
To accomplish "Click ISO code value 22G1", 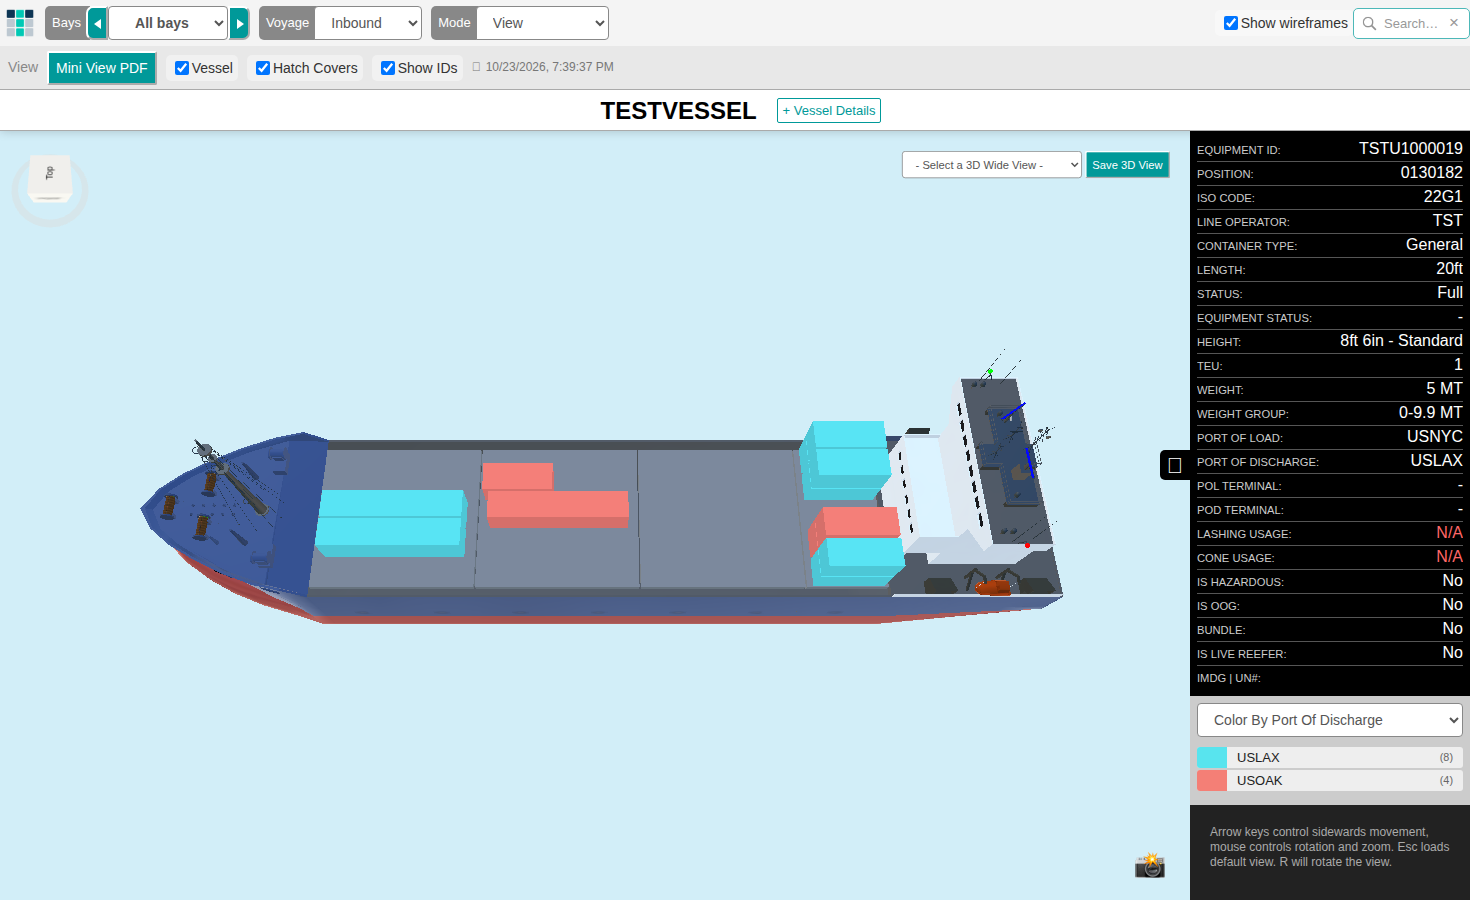I will coord(1443,196).
